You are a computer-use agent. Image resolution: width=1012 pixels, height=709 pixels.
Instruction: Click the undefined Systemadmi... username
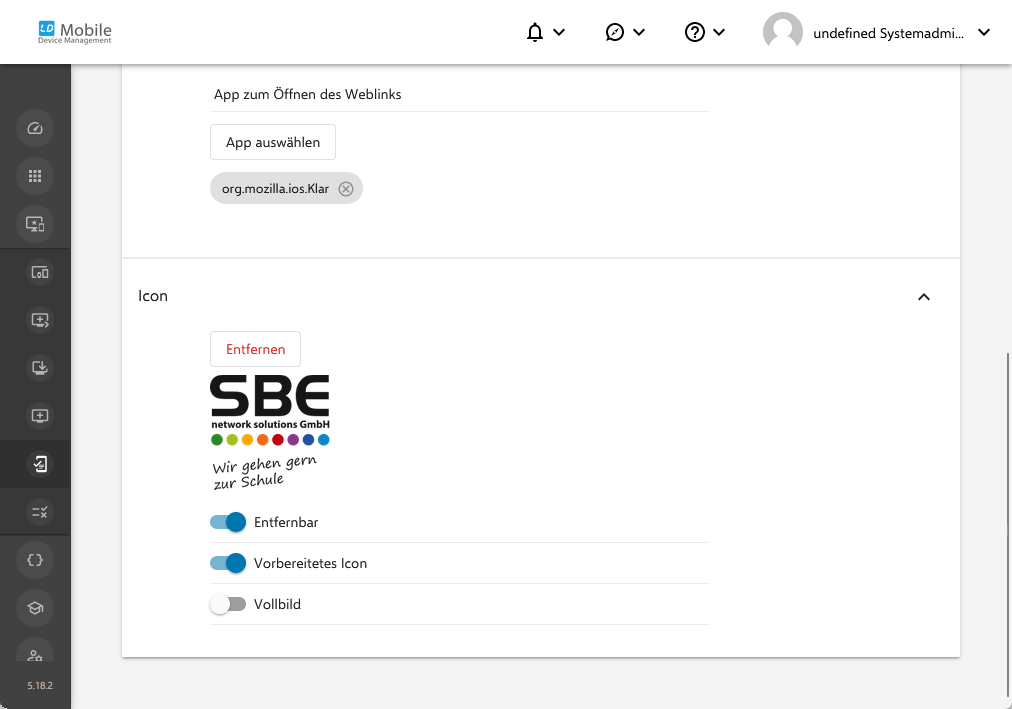point(888,34)
